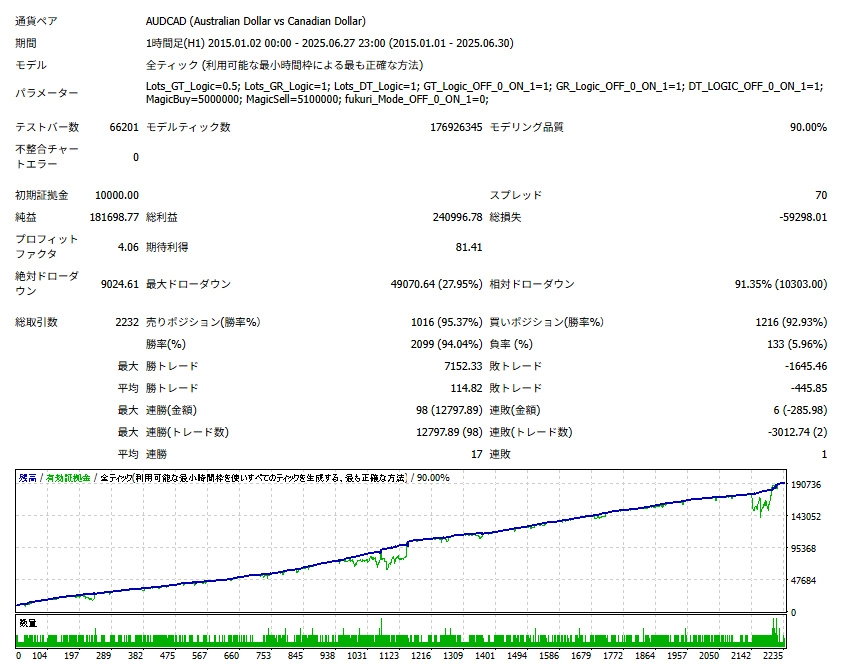
Task: Click the gross profit value 240996.78
Action: tap(458, 217)
